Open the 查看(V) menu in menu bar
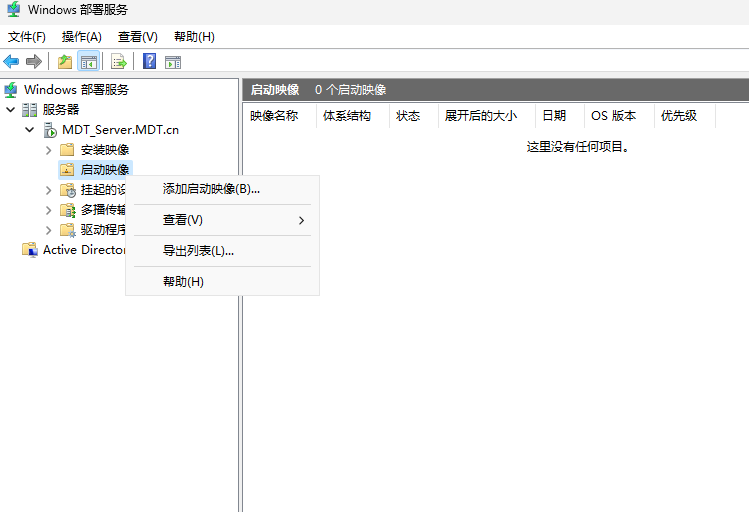 [138, 37]
